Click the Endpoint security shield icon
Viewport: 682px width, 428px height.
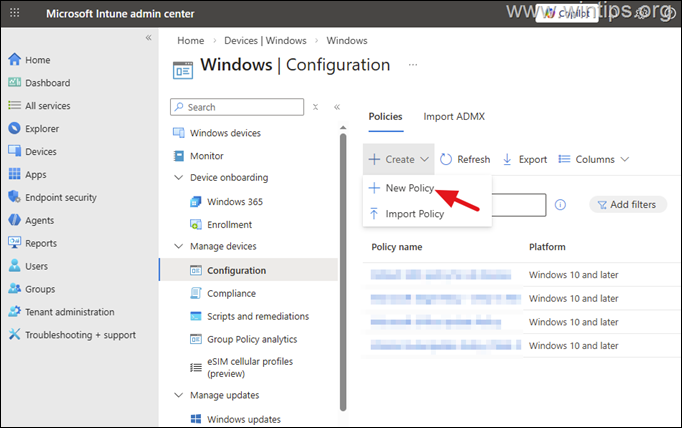pyautogui.click(x=14, y=197)
